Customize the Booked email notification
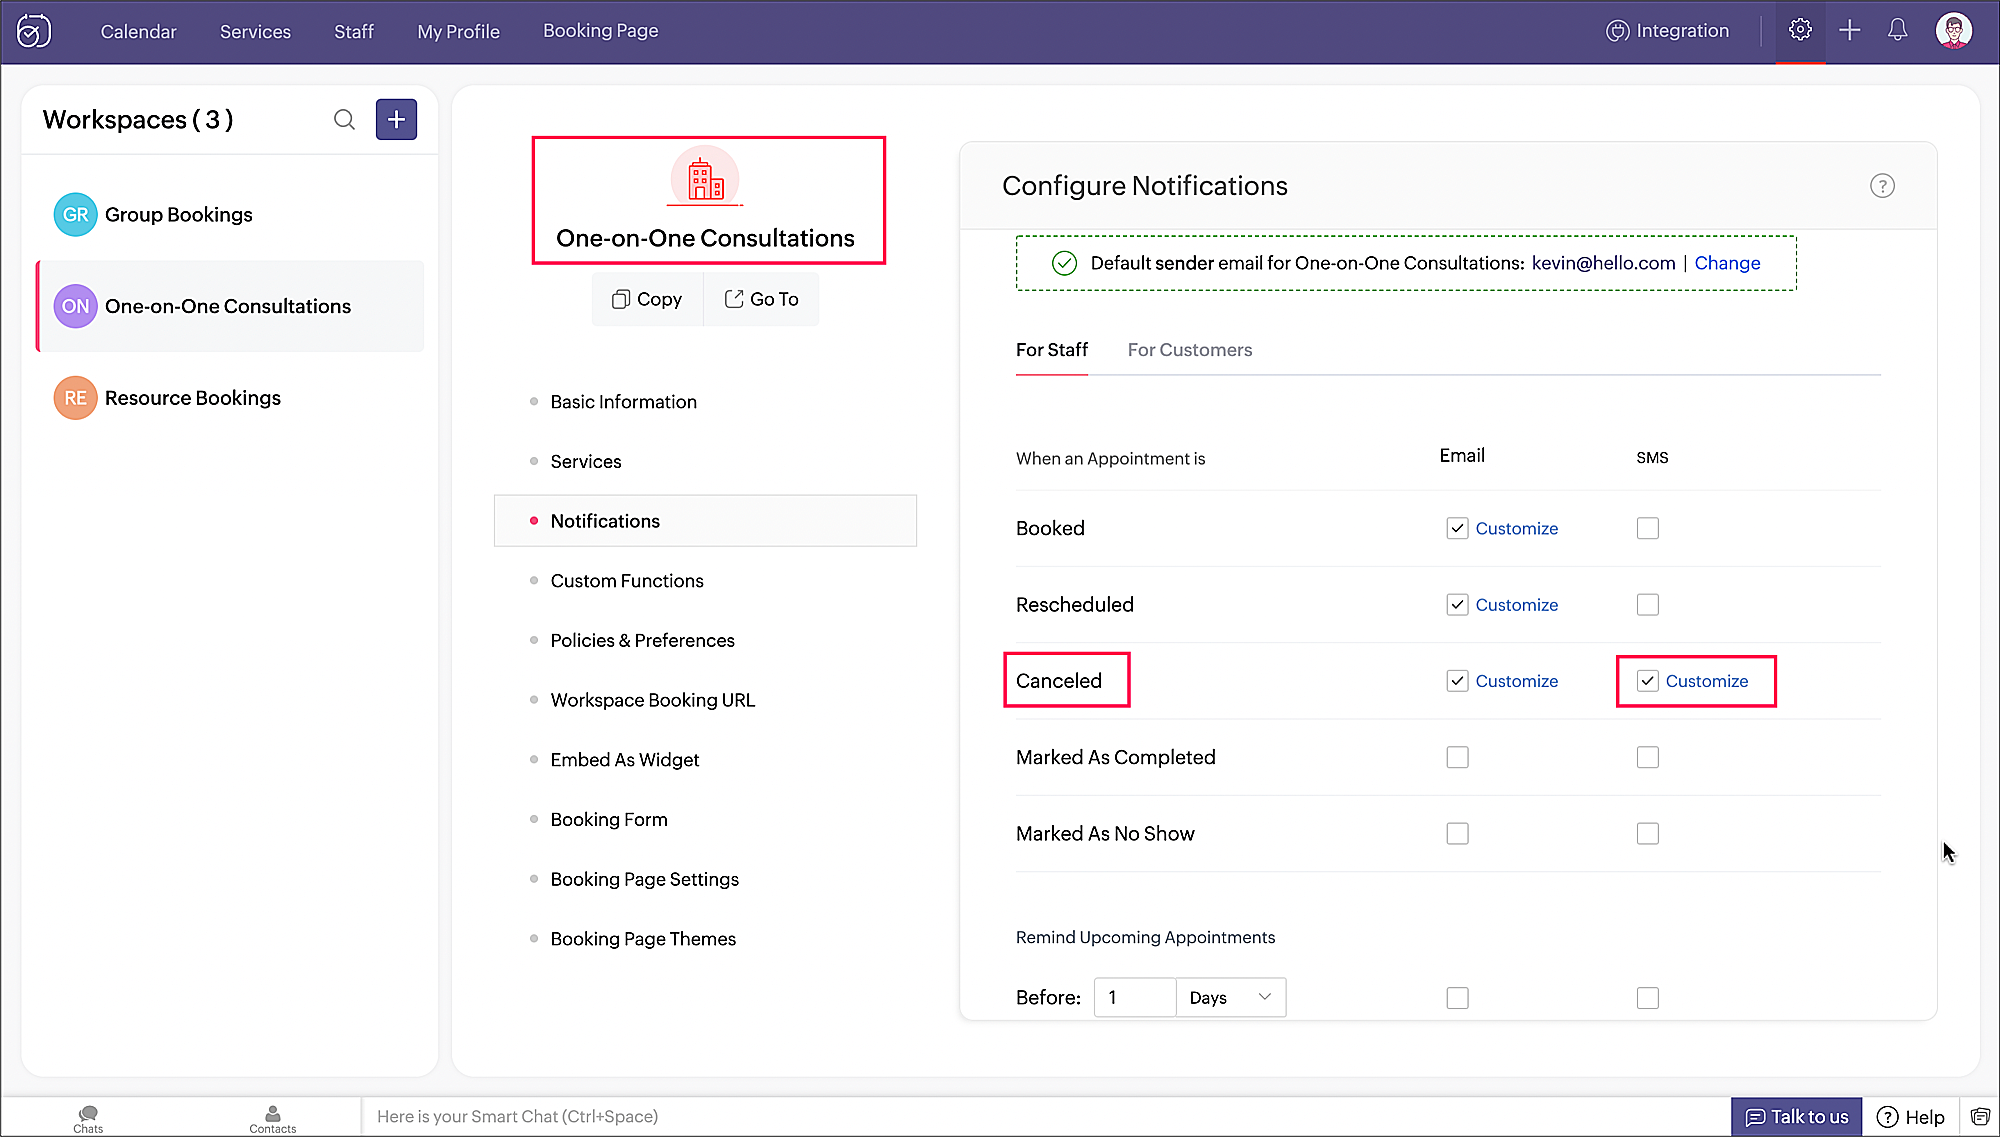 click(1516, 528)
